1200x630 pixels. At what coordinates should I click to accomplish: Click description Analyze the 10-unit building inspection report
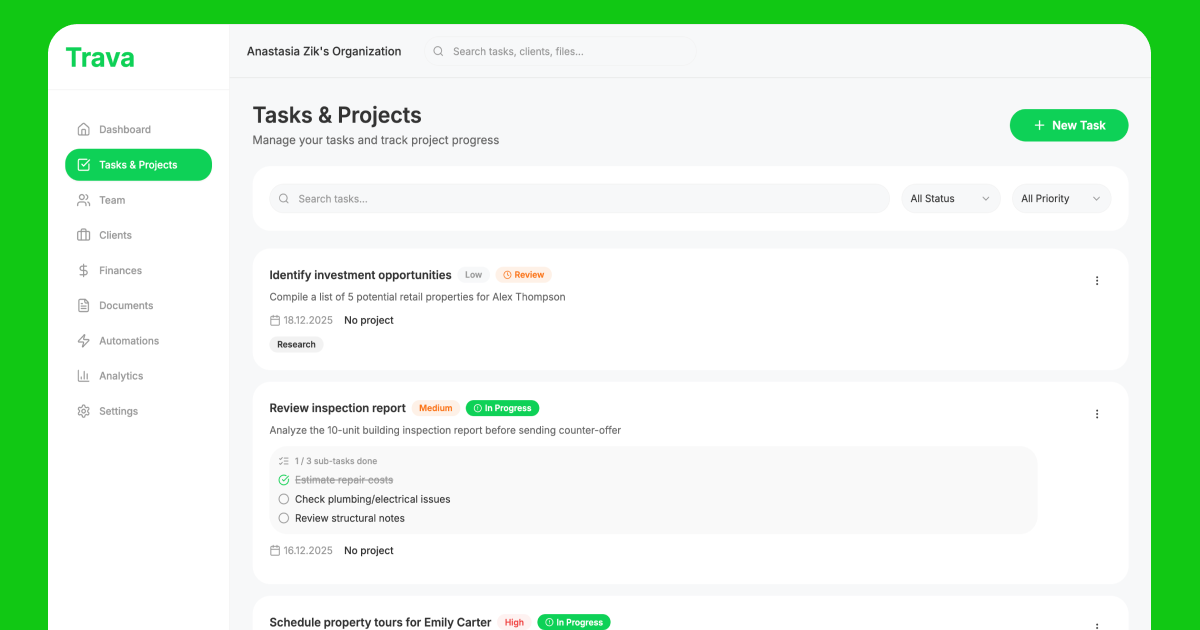click(x=445, y=430)
